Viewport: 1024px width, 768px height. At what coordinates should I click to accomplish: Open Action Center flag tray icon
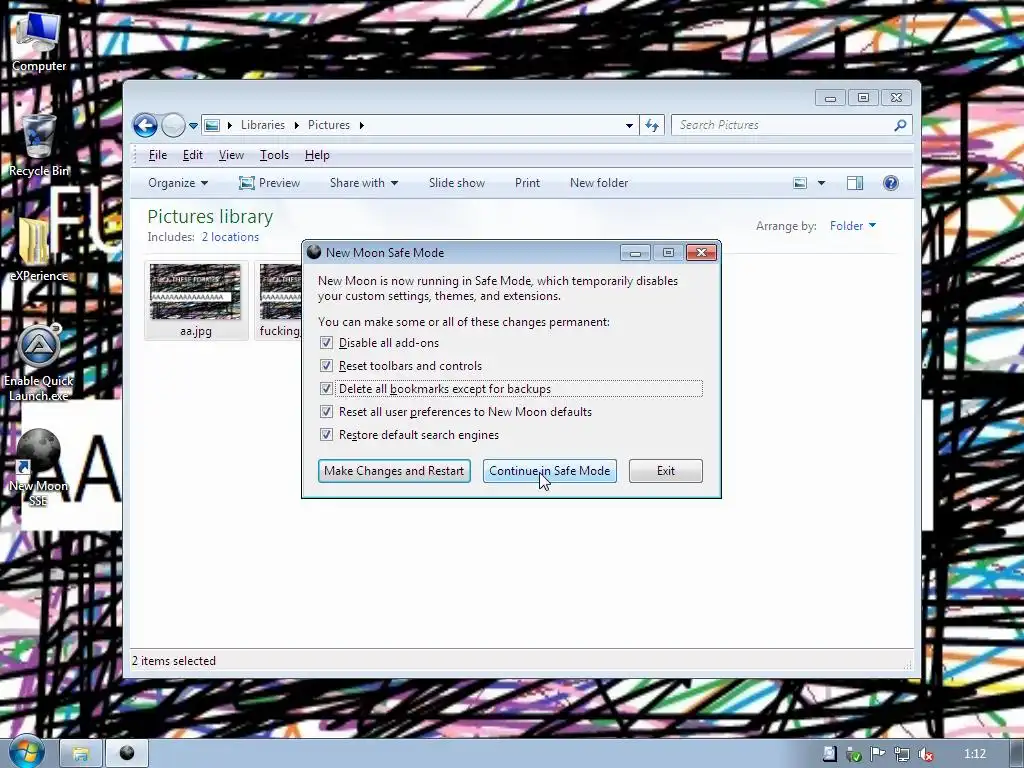click(878, 754)
